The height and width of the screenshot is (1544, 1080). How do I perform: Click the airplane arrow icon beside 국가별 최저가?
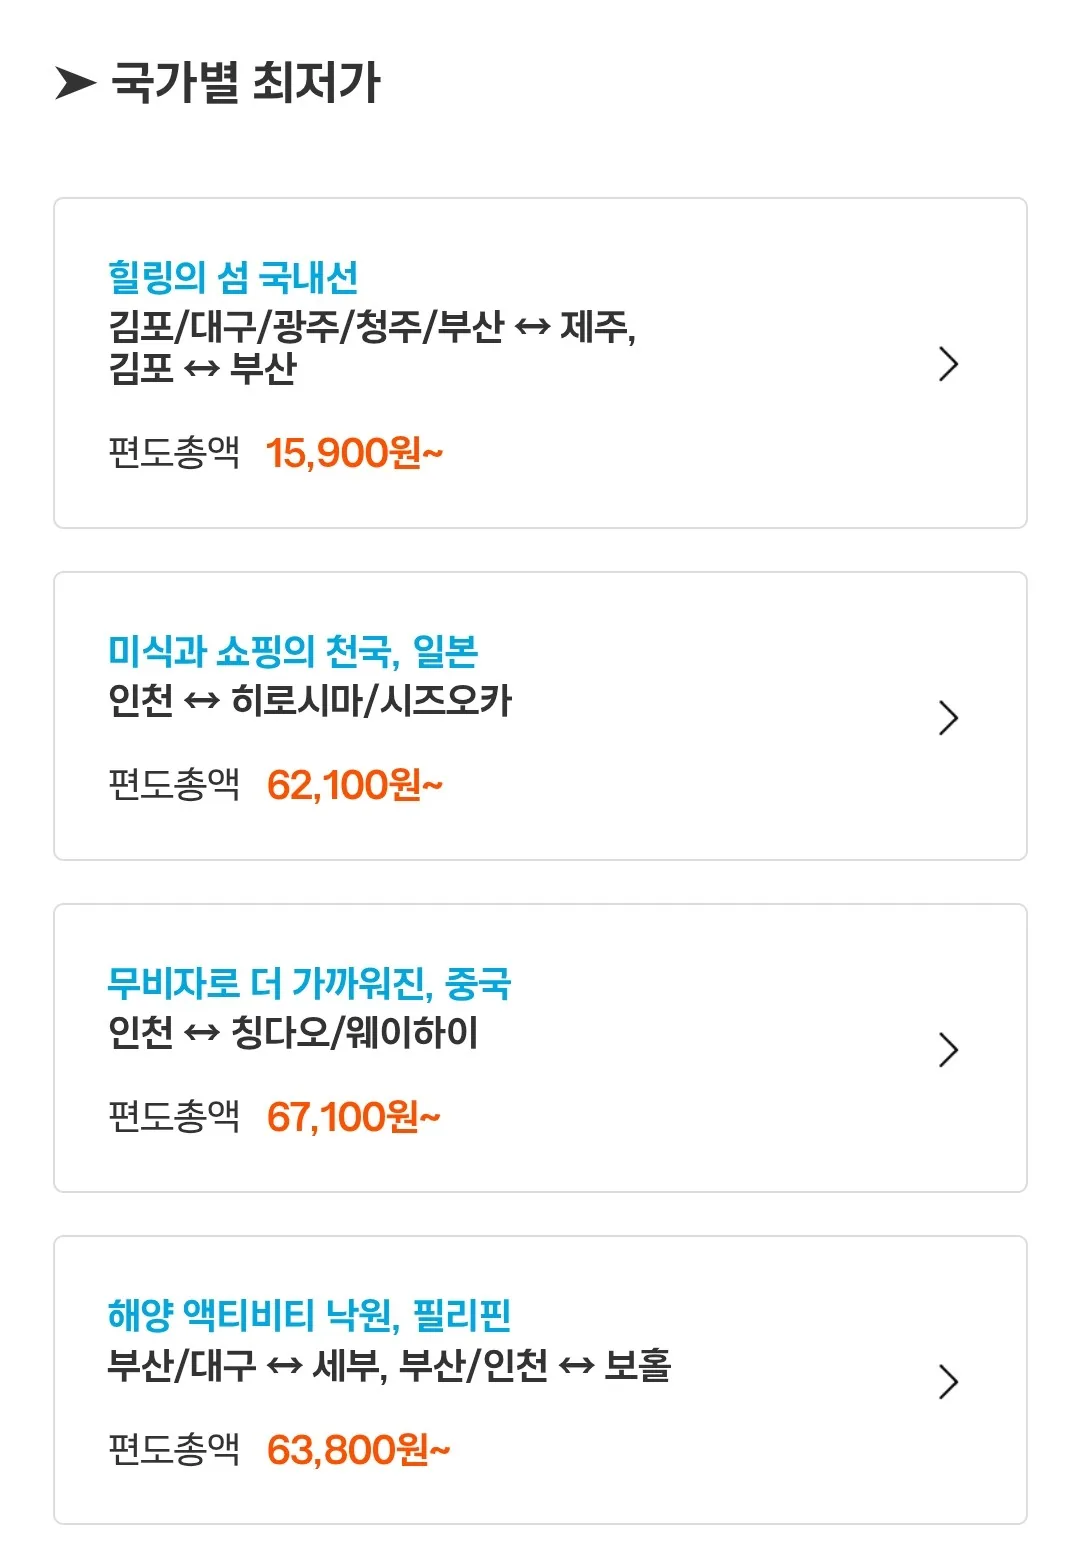coord(75,83)
